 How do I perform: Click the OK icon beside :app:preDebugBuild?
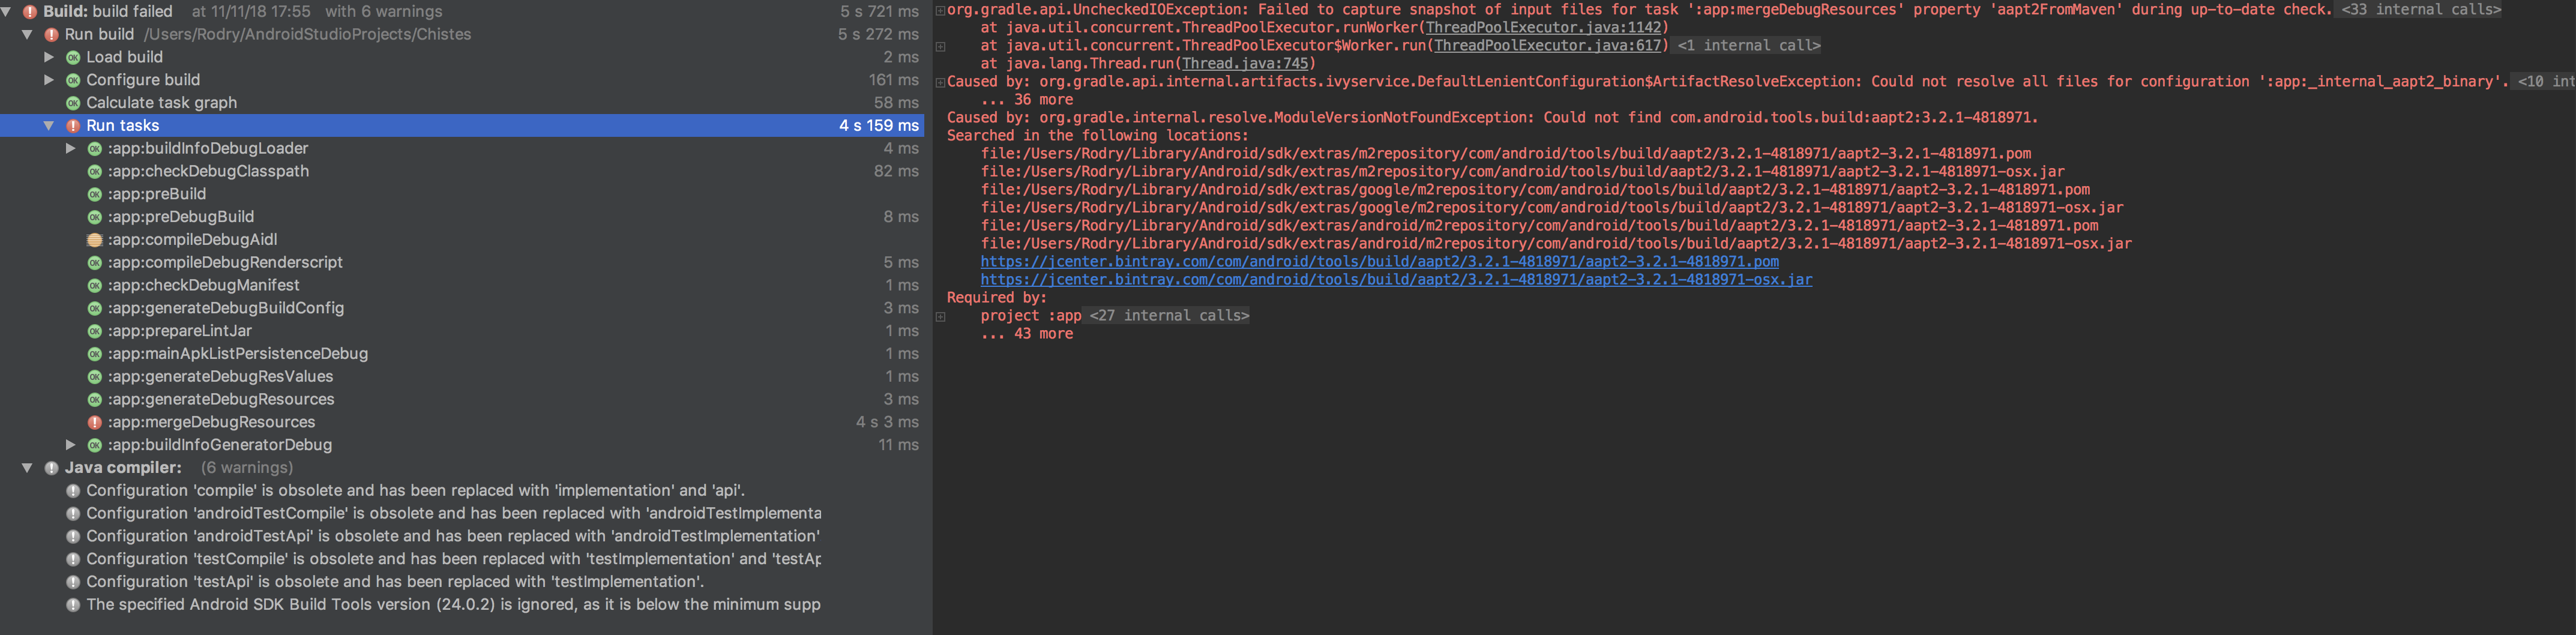point(95,217)
